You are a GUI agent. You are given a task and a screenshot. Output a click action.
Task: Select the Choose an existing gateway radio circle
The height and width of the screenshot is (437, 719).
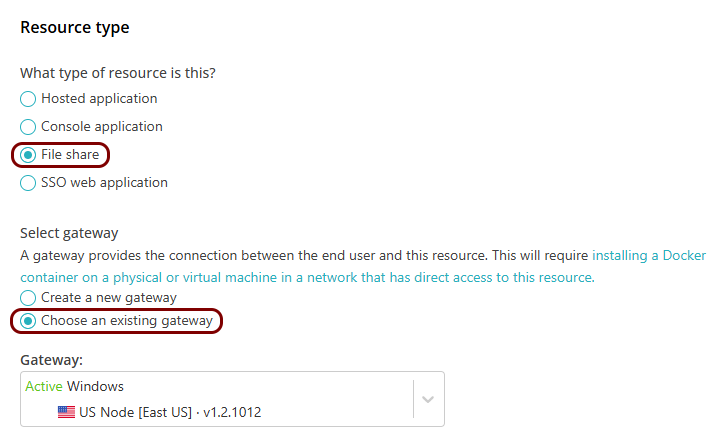[28, 321]
